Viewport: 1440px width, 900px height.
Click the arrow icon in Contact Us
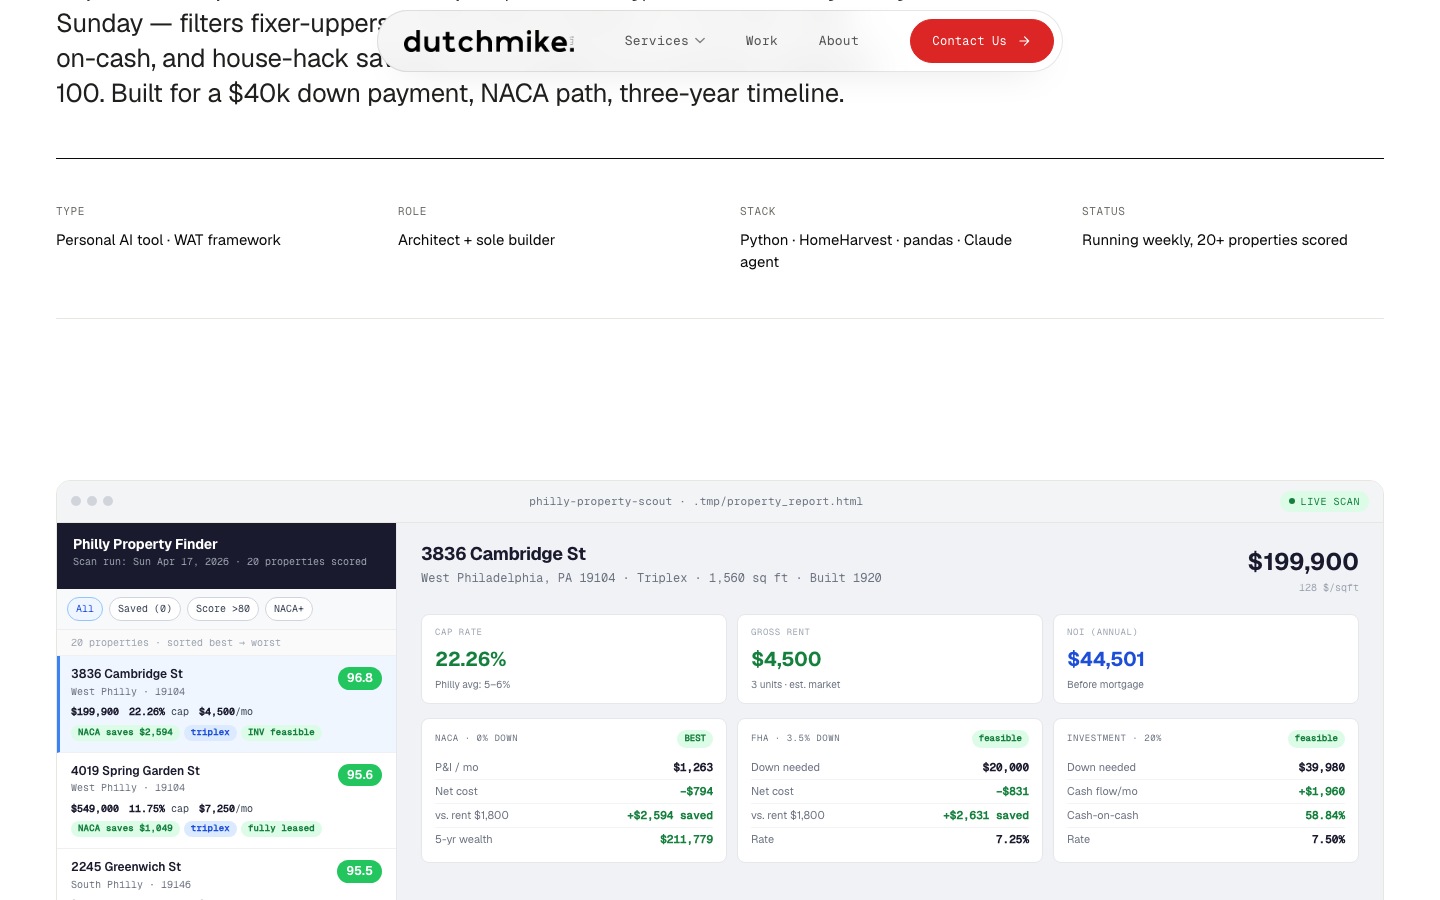[x=1024, y=41]
